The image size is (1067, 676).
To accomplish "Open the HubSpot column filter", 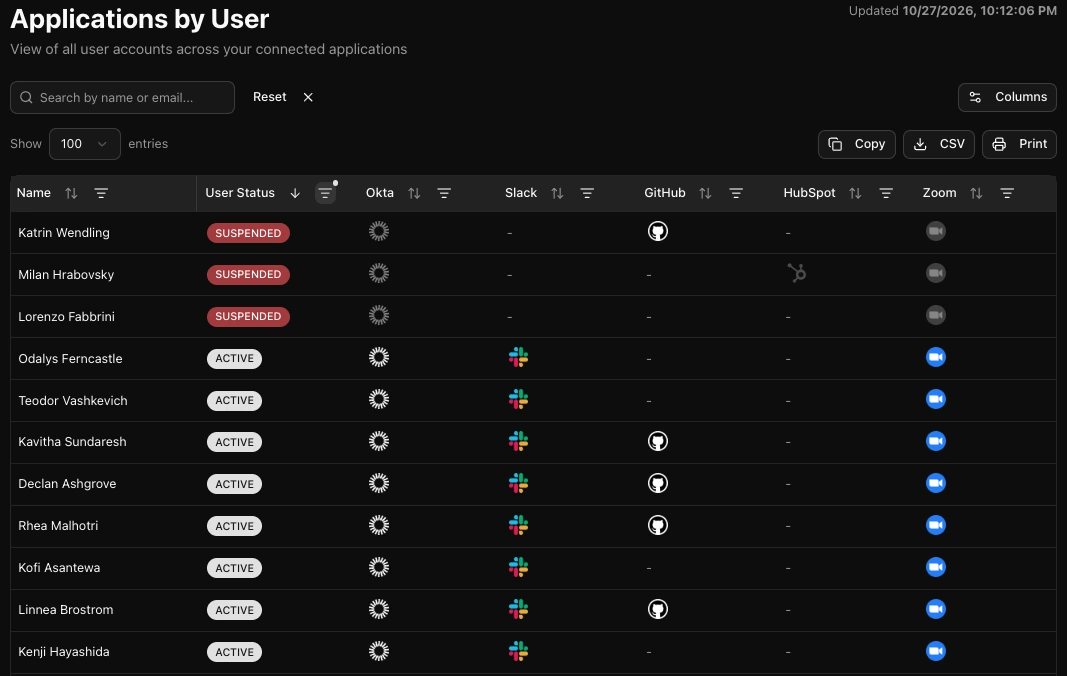I will pos(885,193).
